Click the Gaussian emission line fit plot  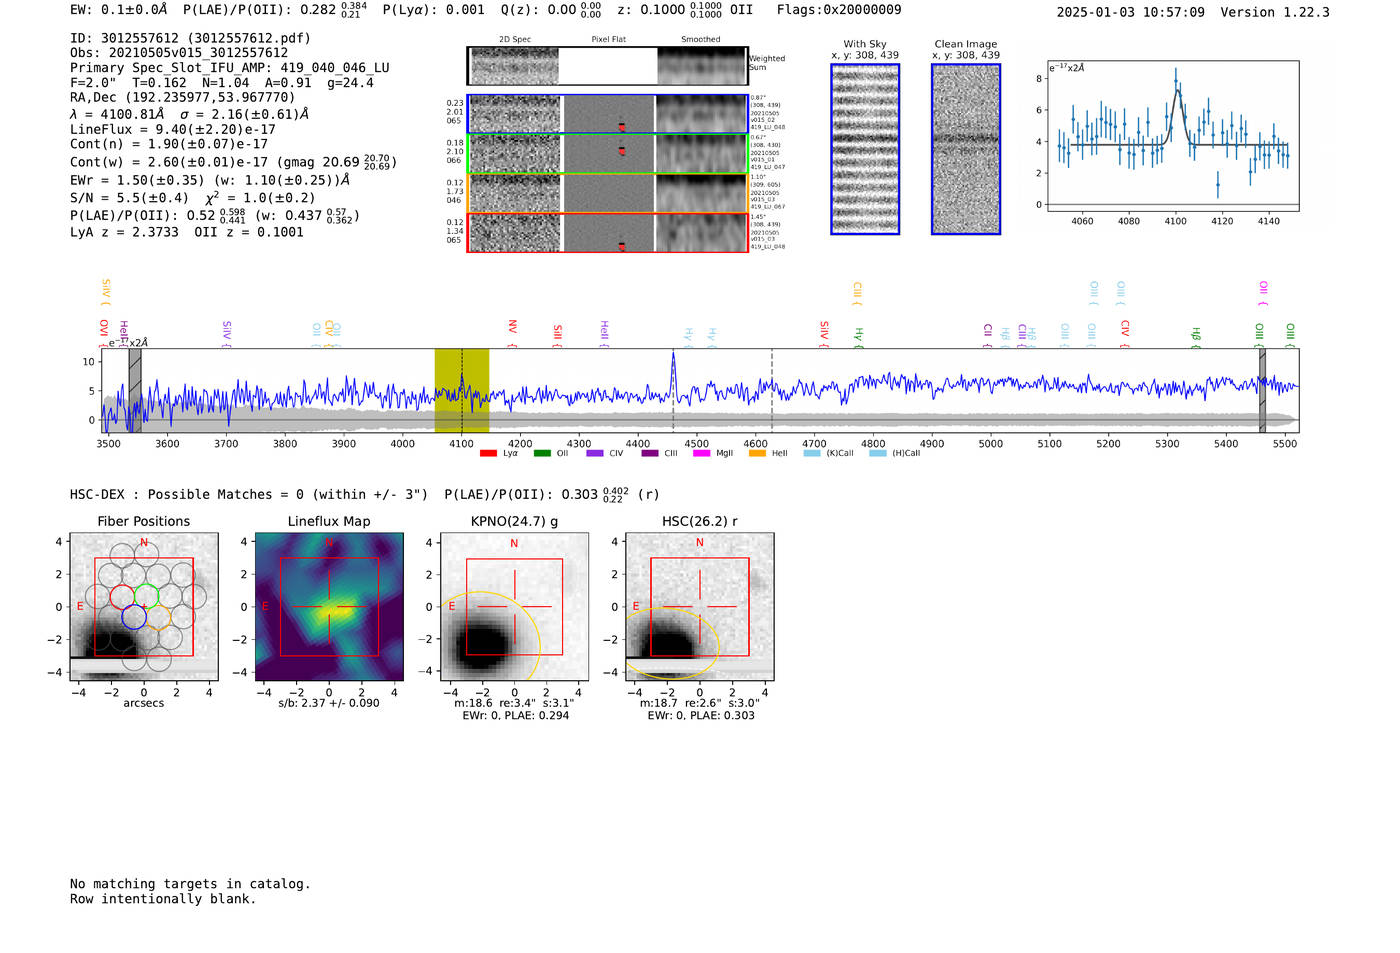point(1173,136)
